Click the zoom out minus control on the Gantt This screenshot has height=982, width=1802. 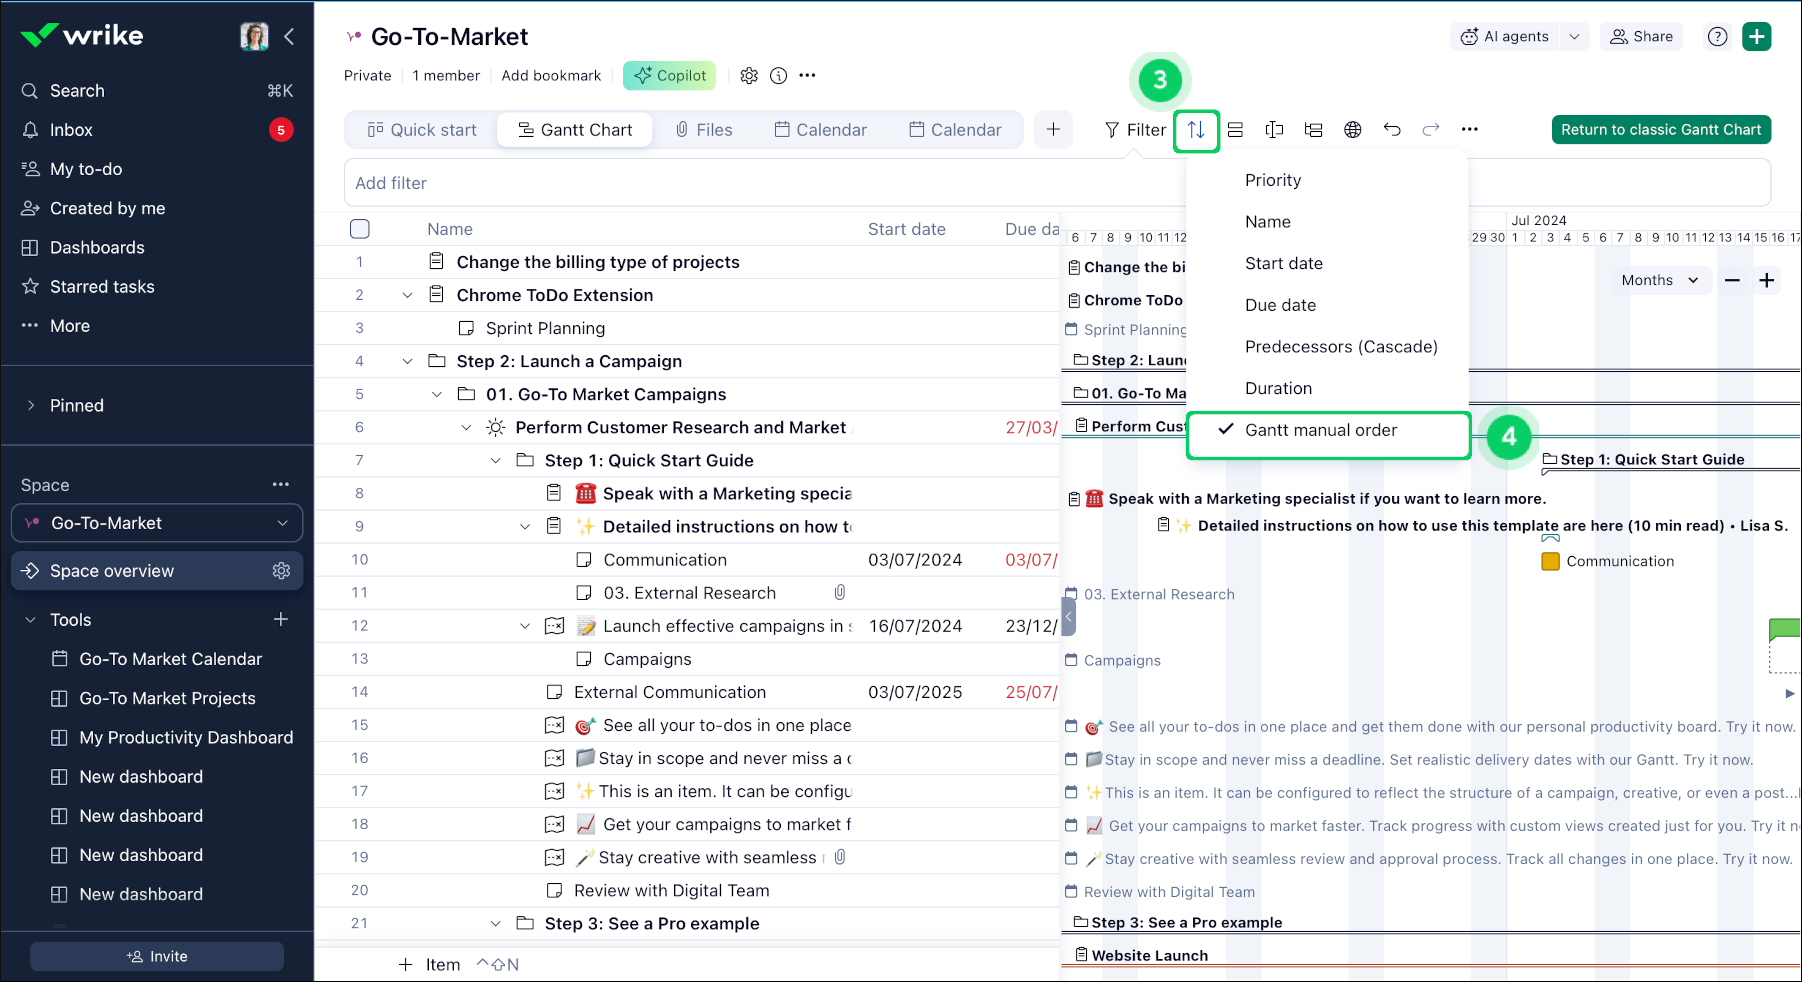click(1733, 280)
